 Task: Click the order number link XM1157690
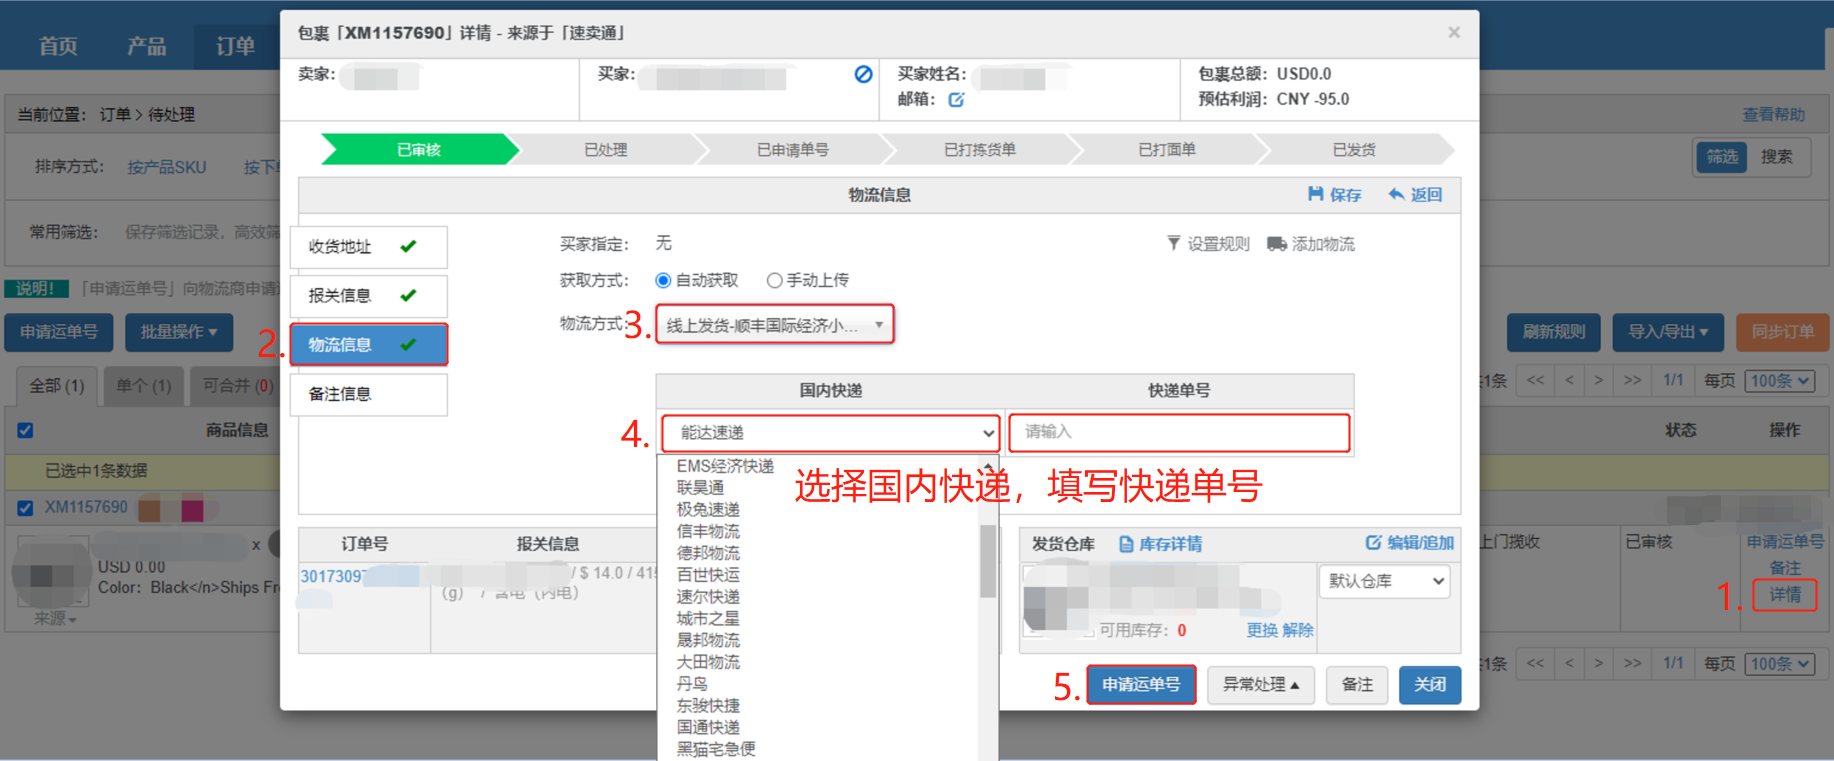click(86, 508)
